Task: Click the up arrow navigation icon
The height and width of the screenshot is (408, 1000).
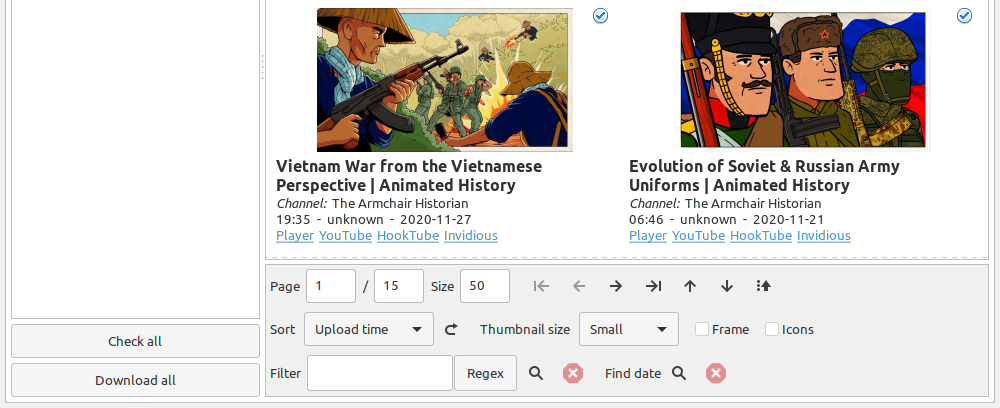Action: point(689,286)
